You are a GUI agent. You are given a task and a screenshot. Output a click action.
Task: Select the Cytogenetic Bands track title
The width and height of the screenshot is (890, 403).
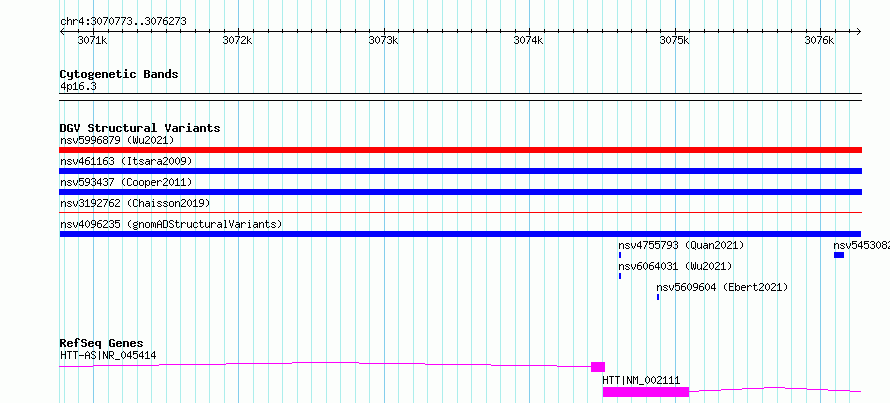[119, 74]
